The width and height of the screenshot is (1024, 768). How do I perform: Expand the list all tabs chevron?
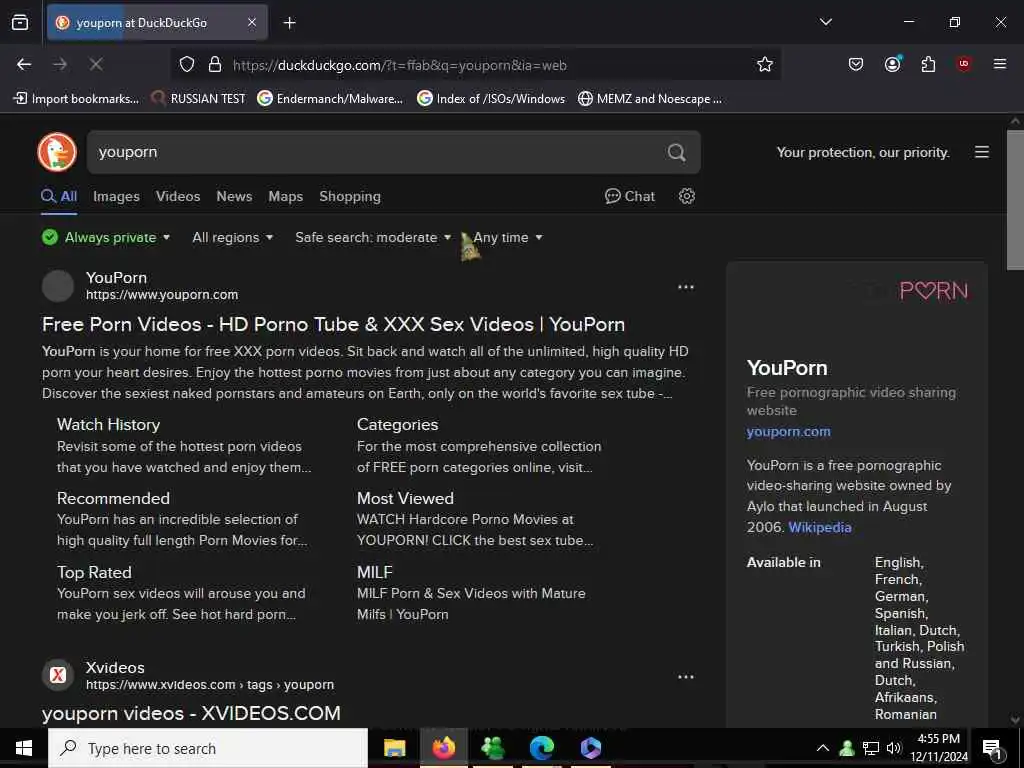click(825, 22)
